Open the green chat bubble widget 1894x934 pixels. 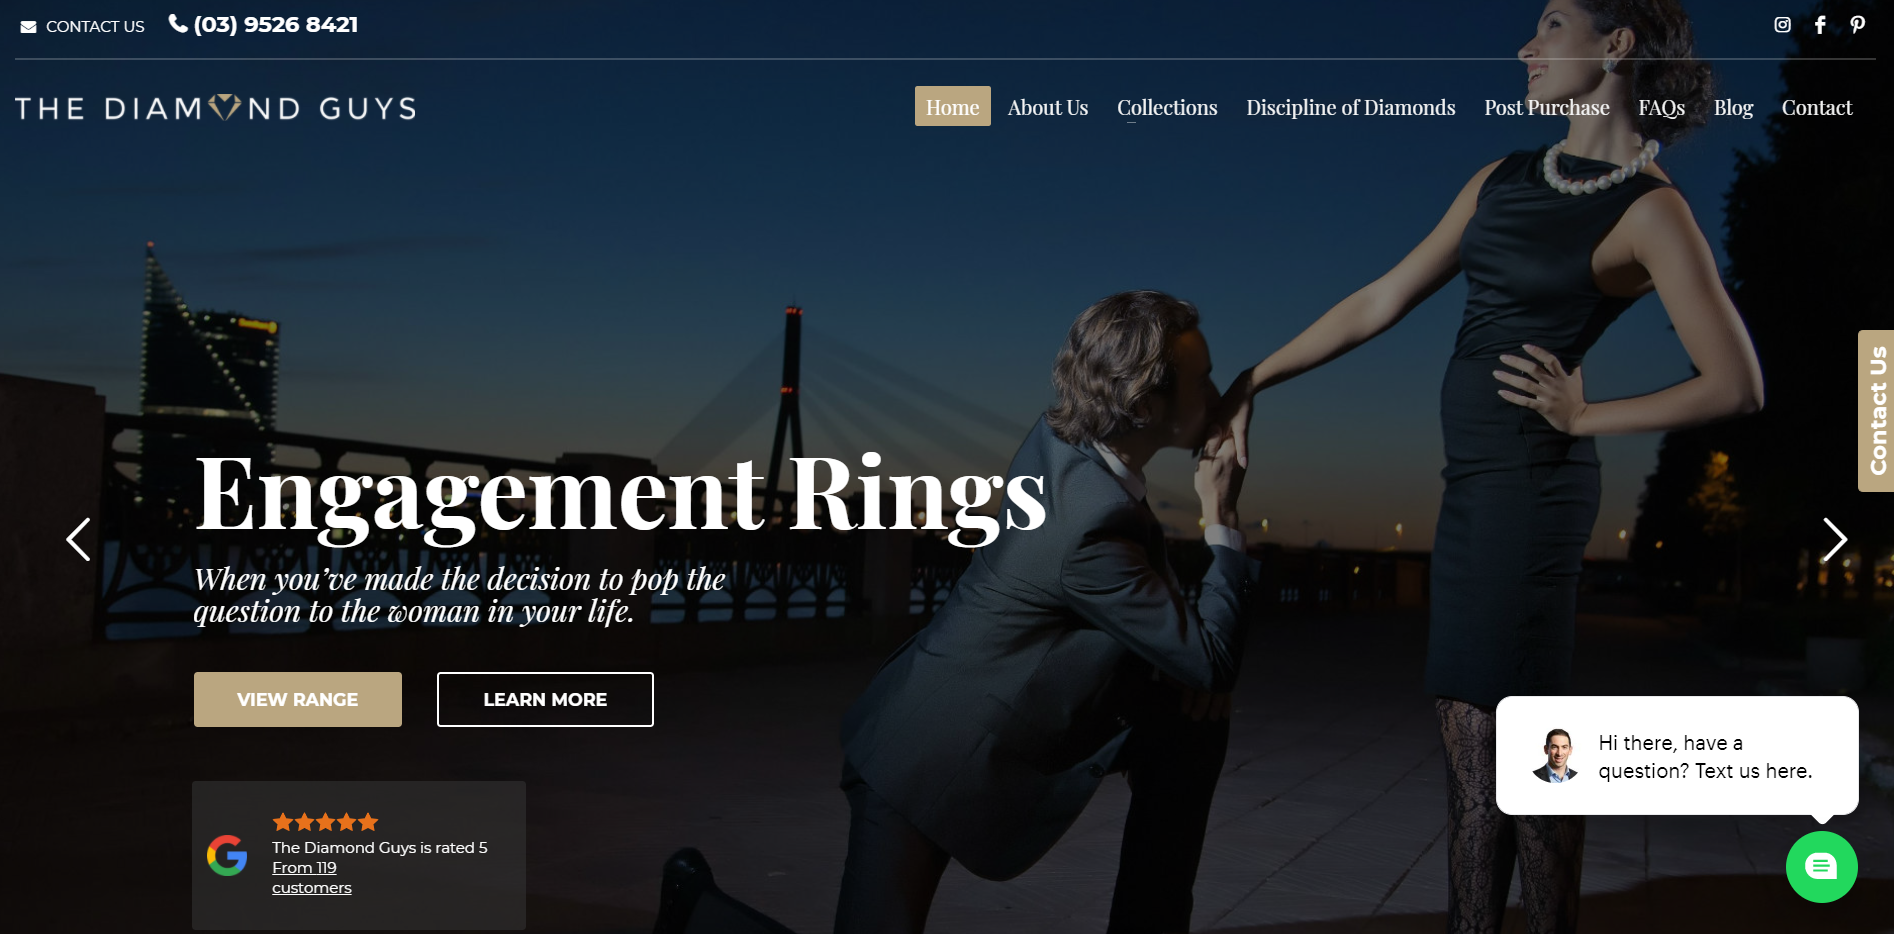point(1821,867)
